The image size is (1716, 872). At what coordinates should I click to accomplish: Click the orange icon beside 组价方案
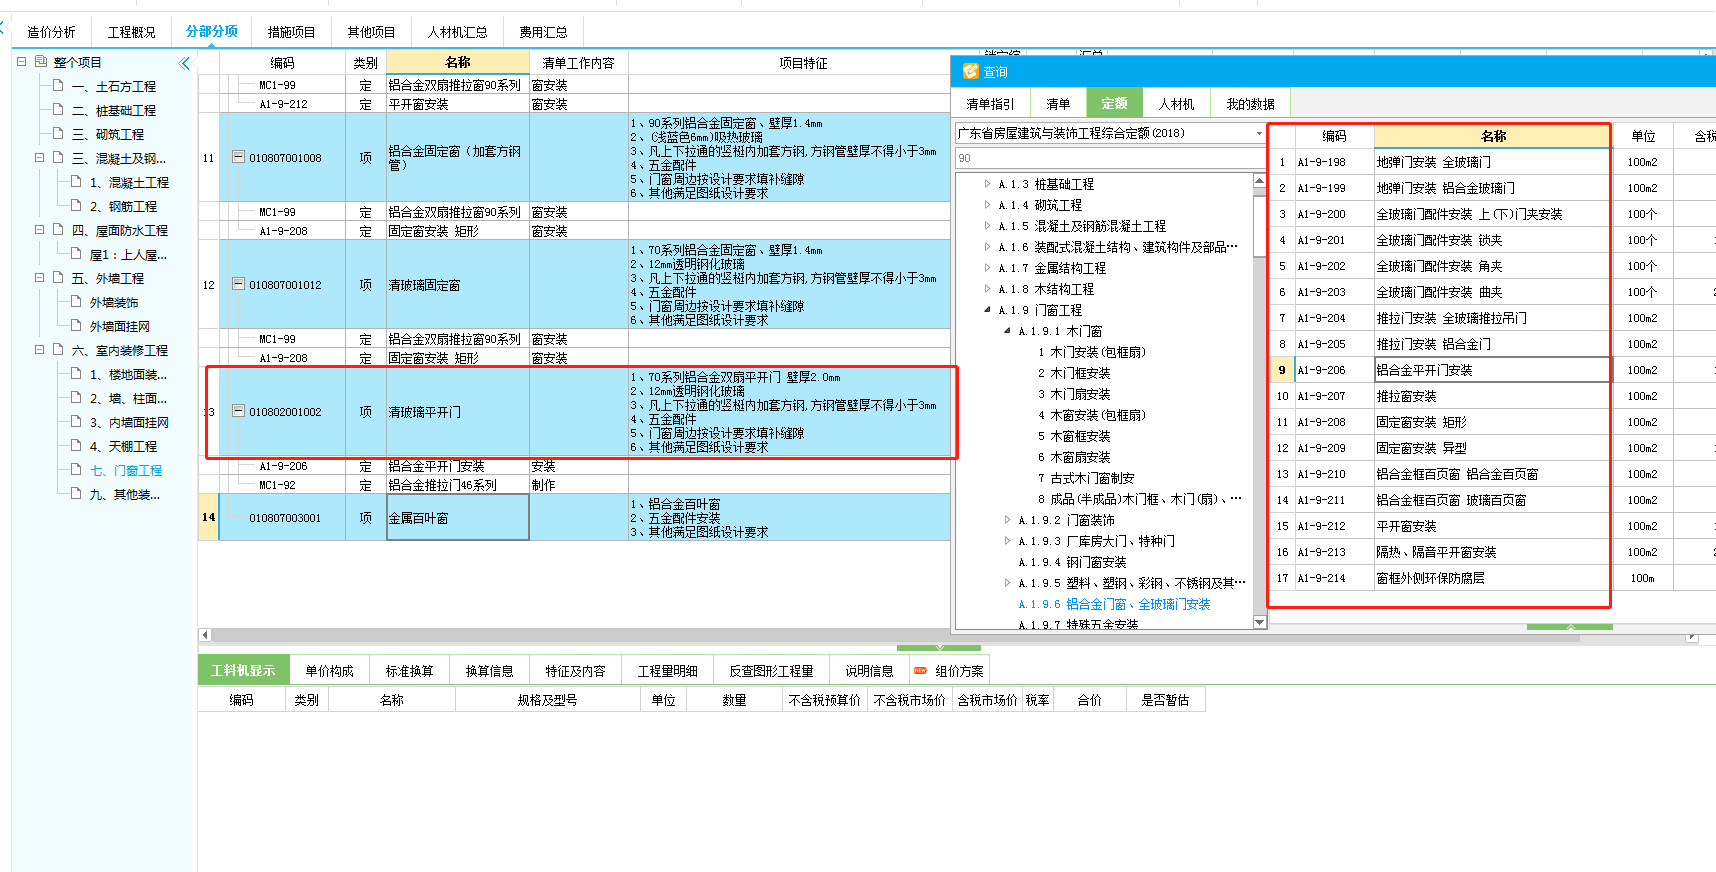click(921, 671)
